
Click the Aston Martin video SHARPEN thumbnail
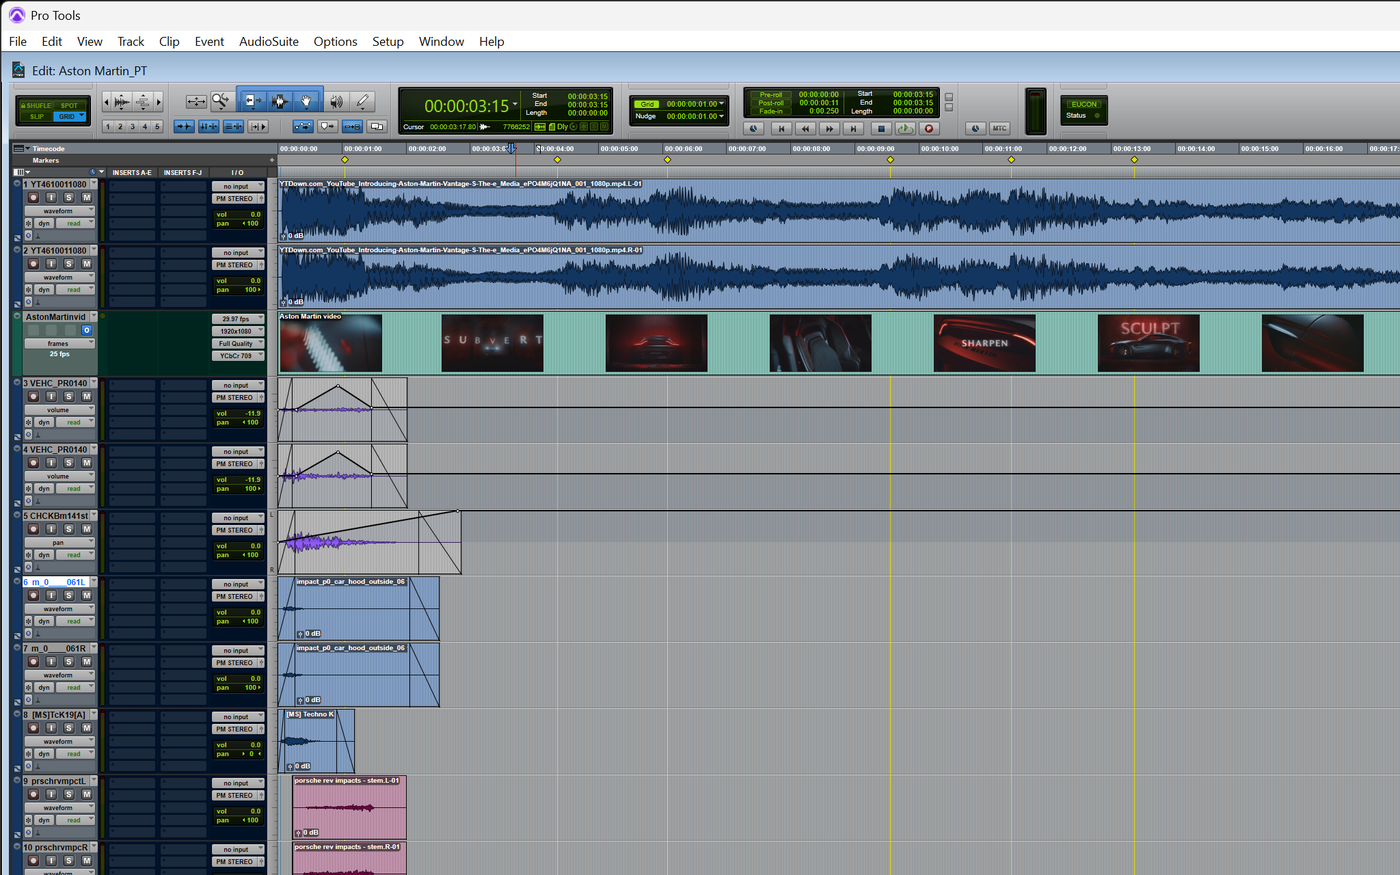(x=984, y=343)
